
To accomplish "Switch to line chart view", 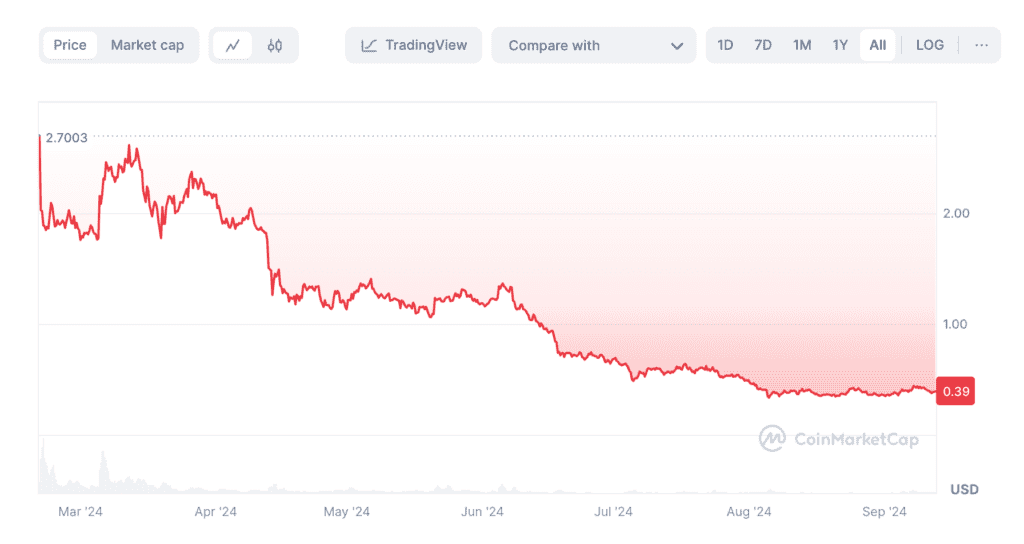I will 233,45.
